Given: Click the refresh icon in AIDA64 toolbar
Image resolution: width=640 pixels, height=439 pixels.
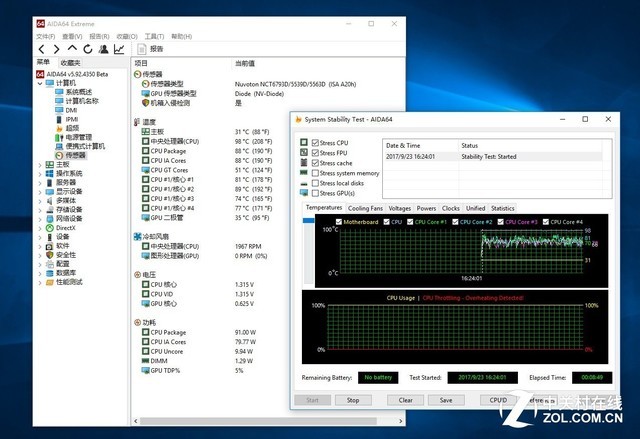Looking at the screenshot, I should (x=87, y=49).
